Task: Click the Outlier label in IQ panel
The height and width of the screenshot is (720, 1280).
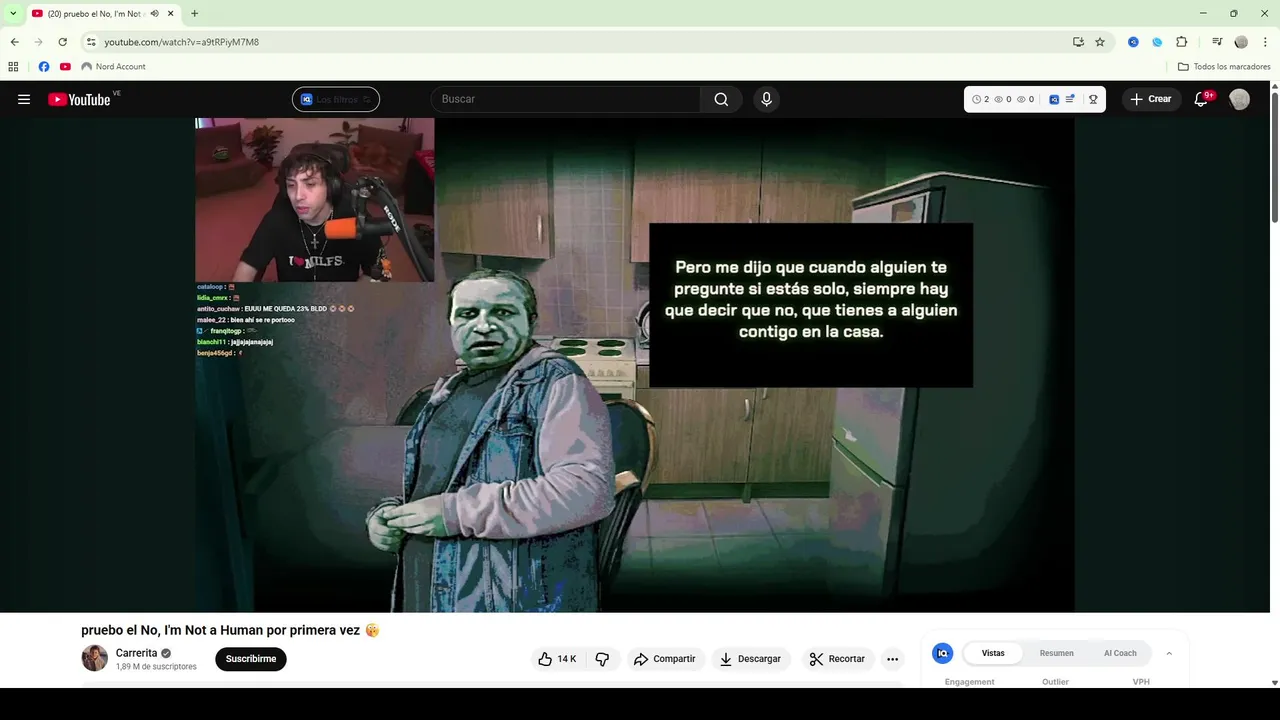Action: (x=1055, y=682)
